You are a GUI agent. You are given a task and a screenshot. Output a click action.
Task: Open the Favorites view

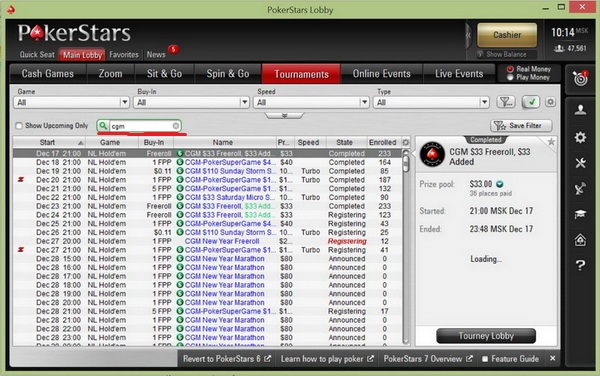(x=124, y=55)
